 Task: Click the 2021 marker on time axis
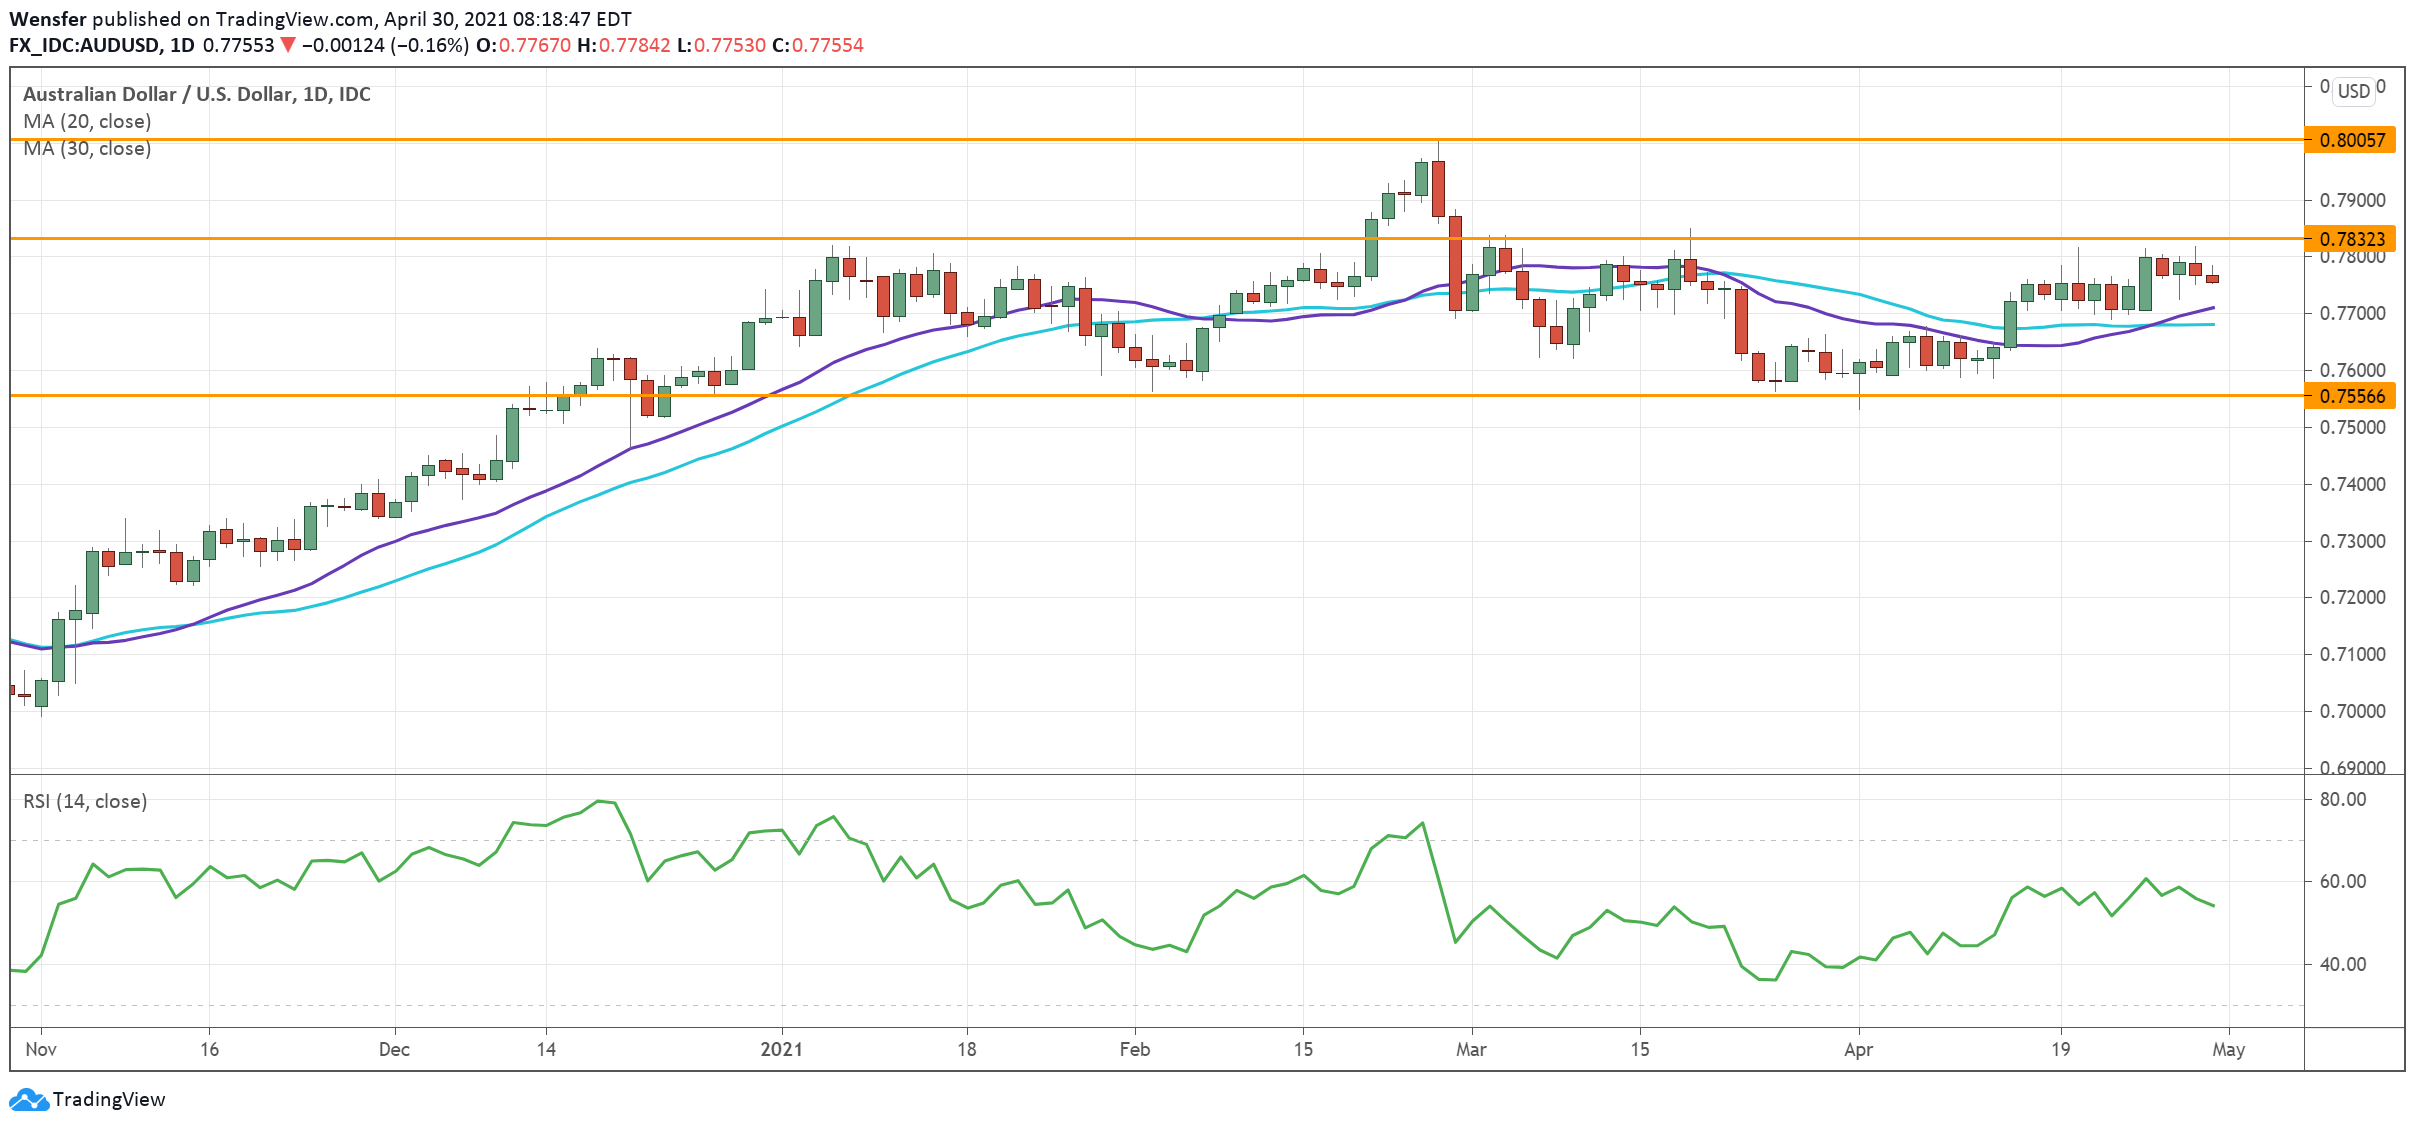(x=781, y=1049)
